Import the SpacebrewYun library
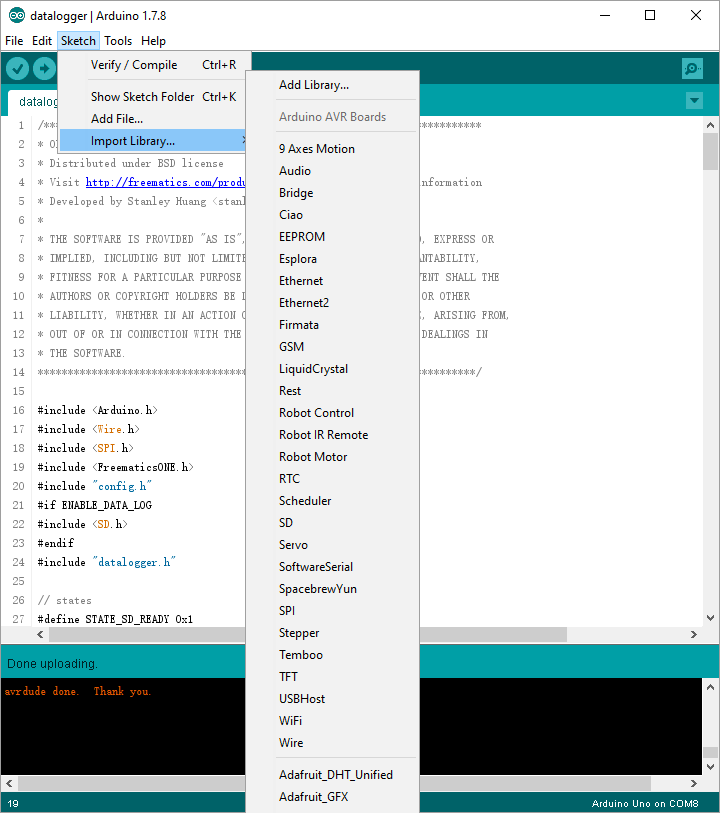 click(332, 588)
